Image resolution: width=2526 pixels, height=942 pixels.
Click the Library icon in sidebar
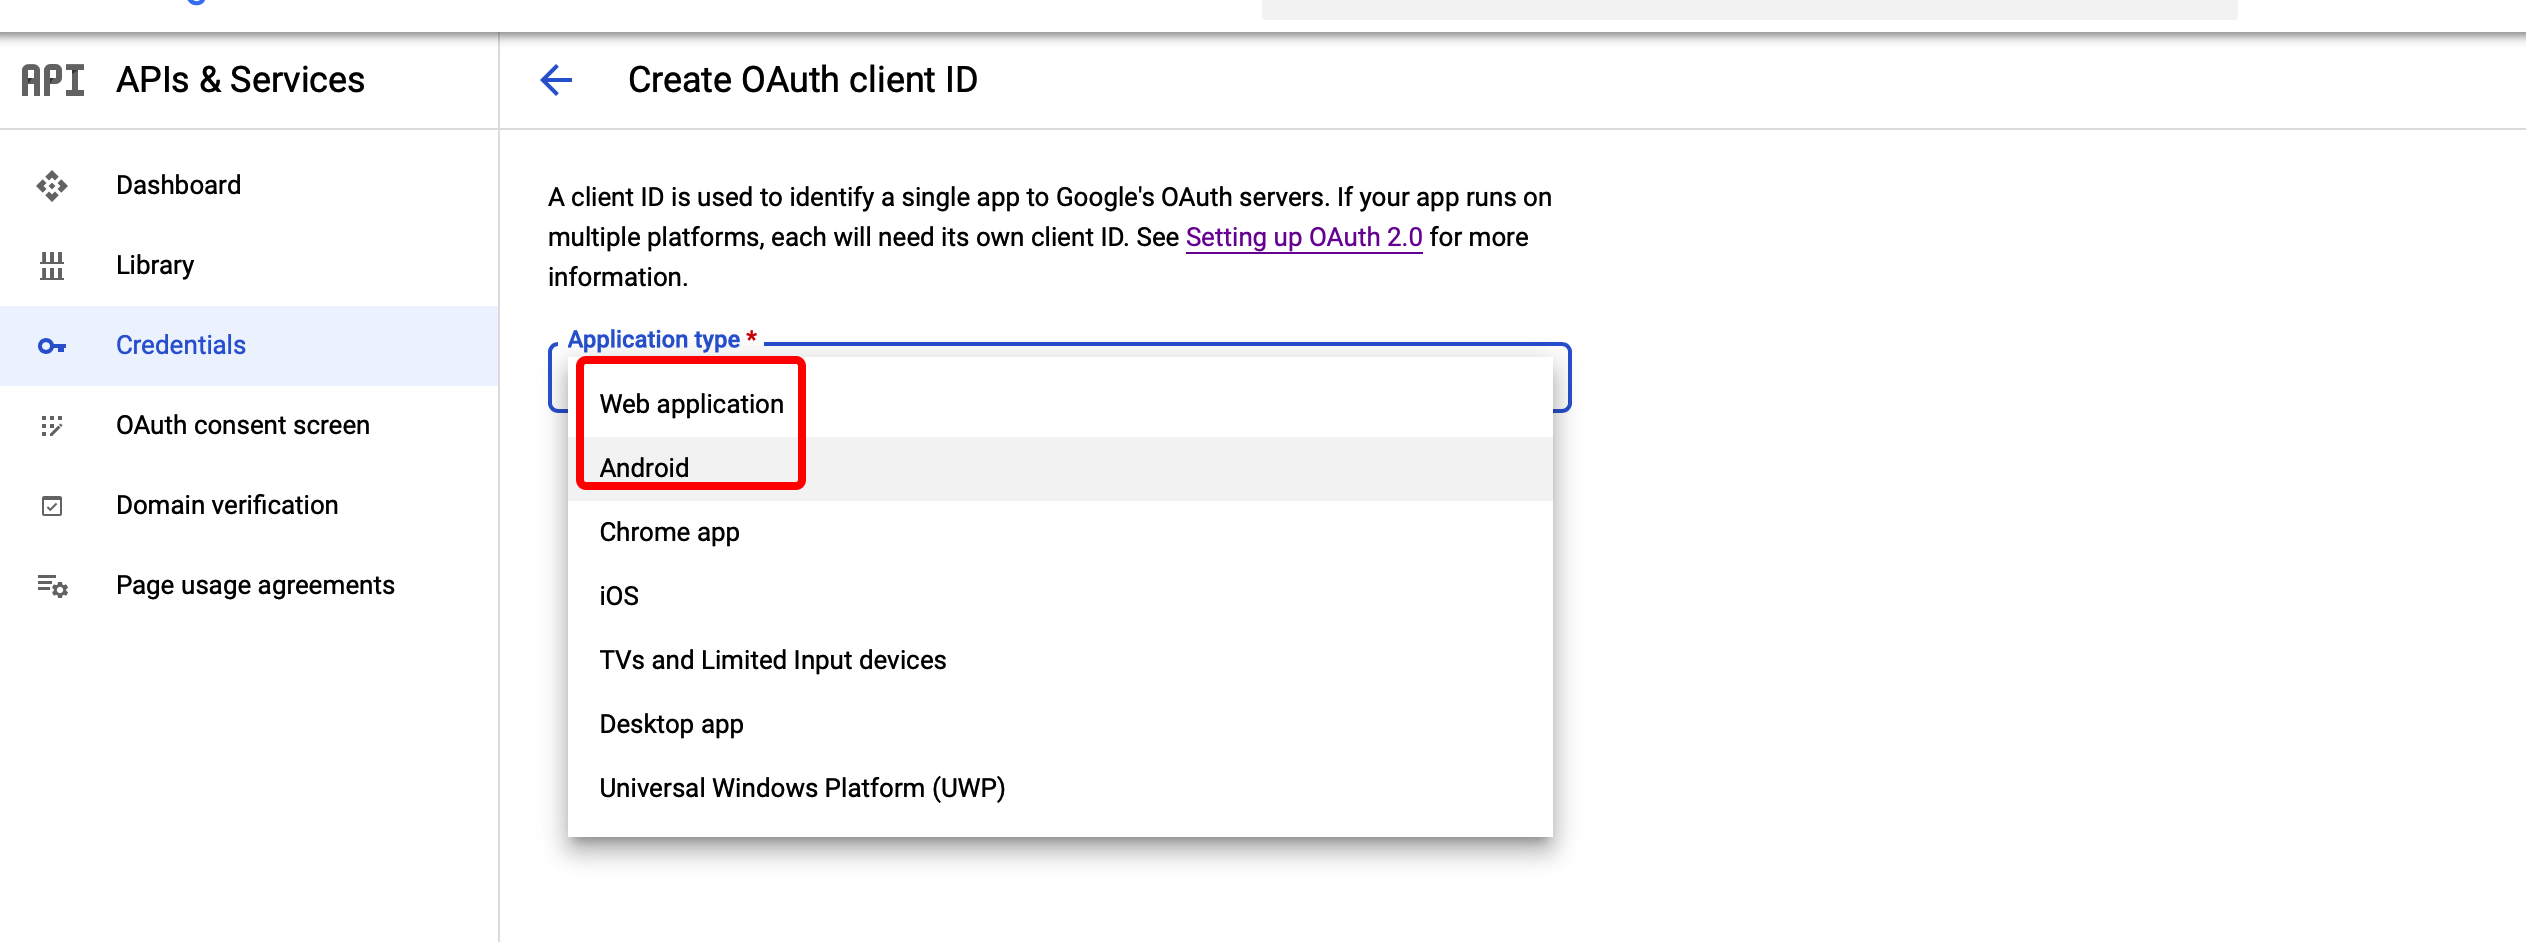tap(51, 265)
